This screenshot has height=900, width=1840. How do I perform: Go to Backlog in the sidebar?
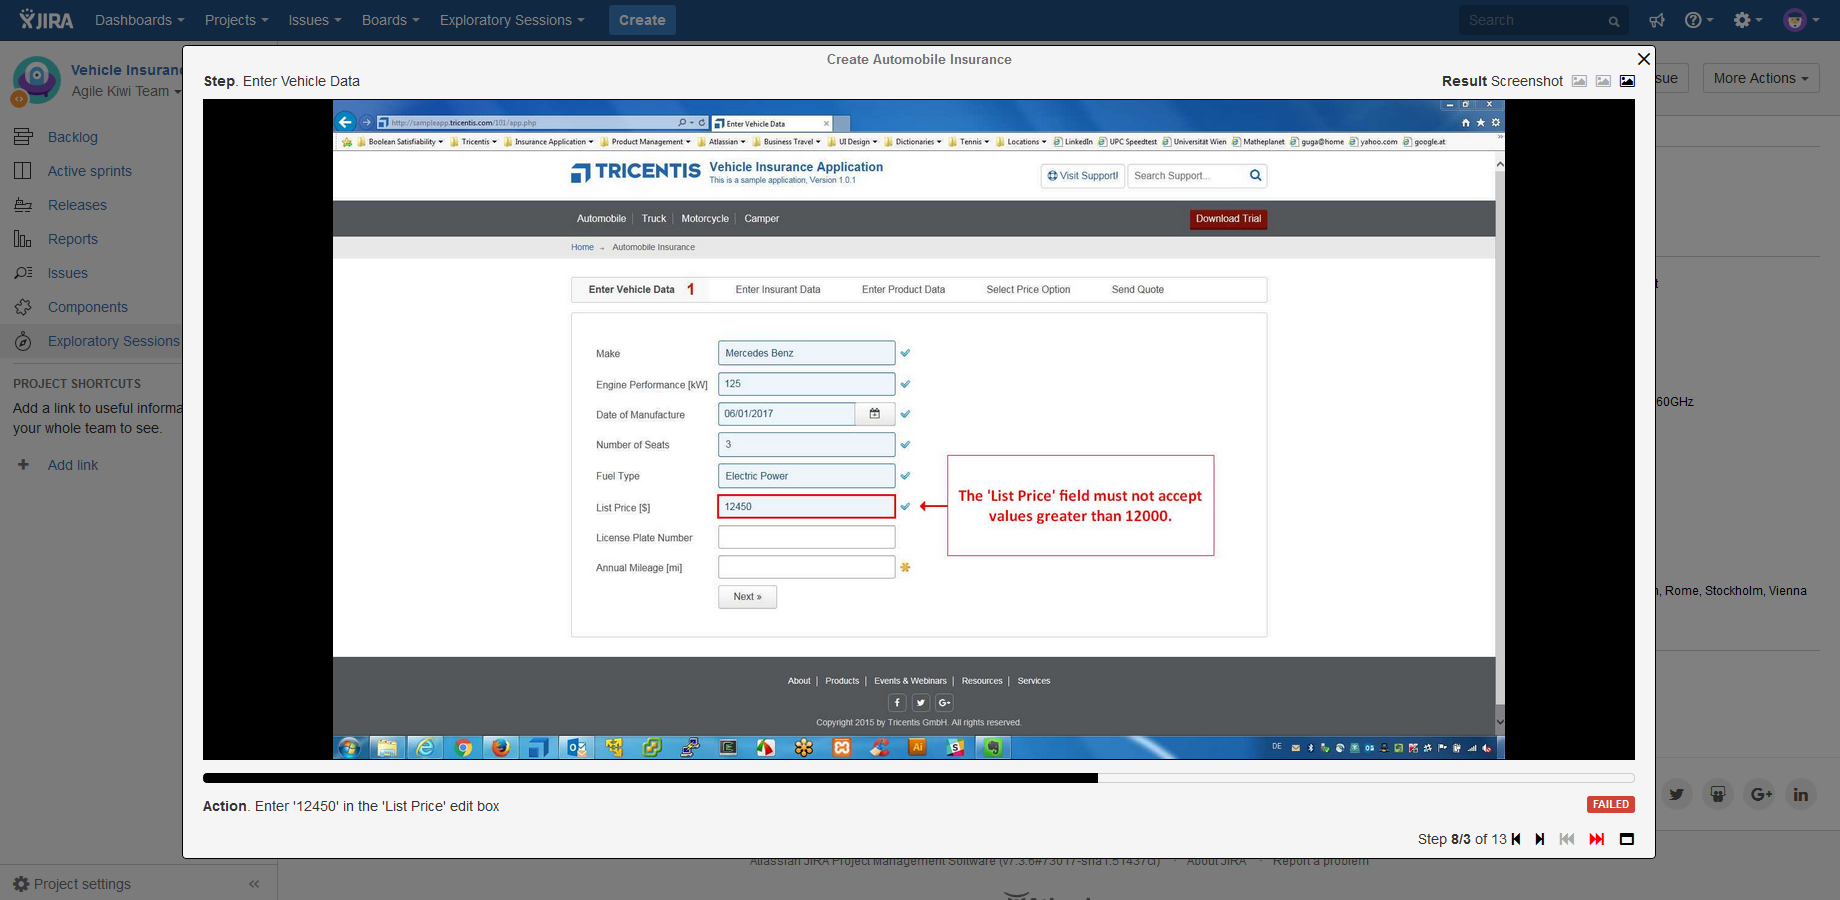(72, 137)
